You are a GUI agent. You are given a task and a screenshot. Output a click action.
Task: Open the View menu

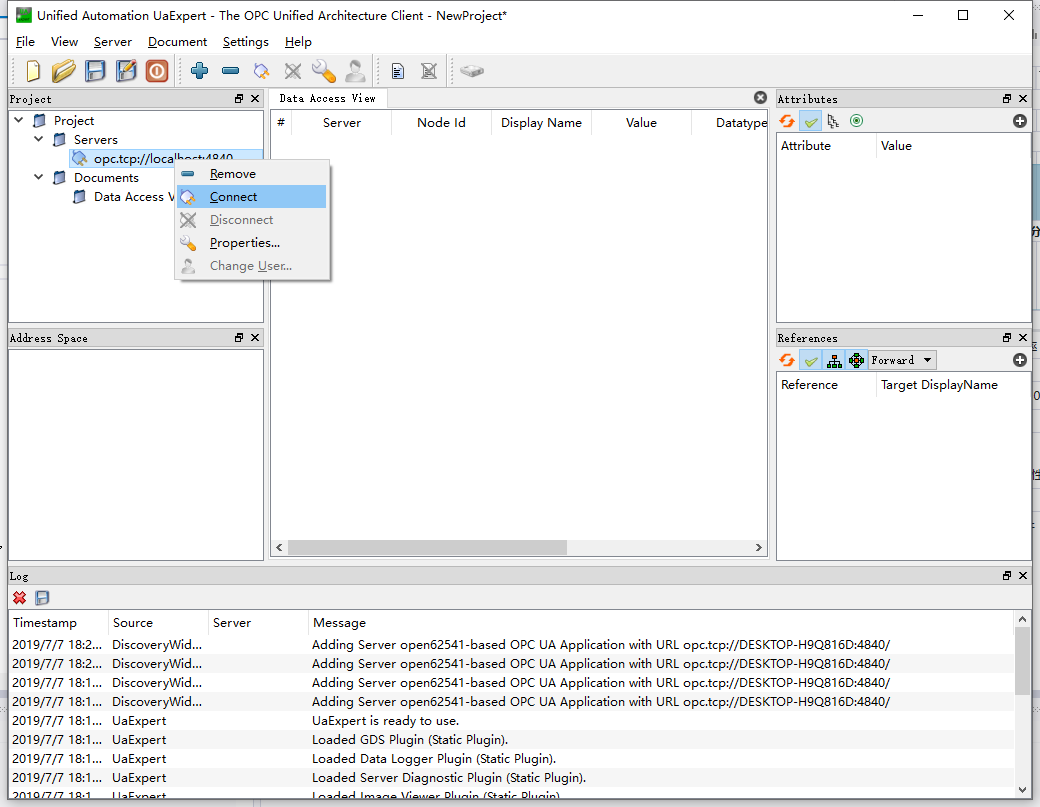pyautogui.click(x=64, y=42)
